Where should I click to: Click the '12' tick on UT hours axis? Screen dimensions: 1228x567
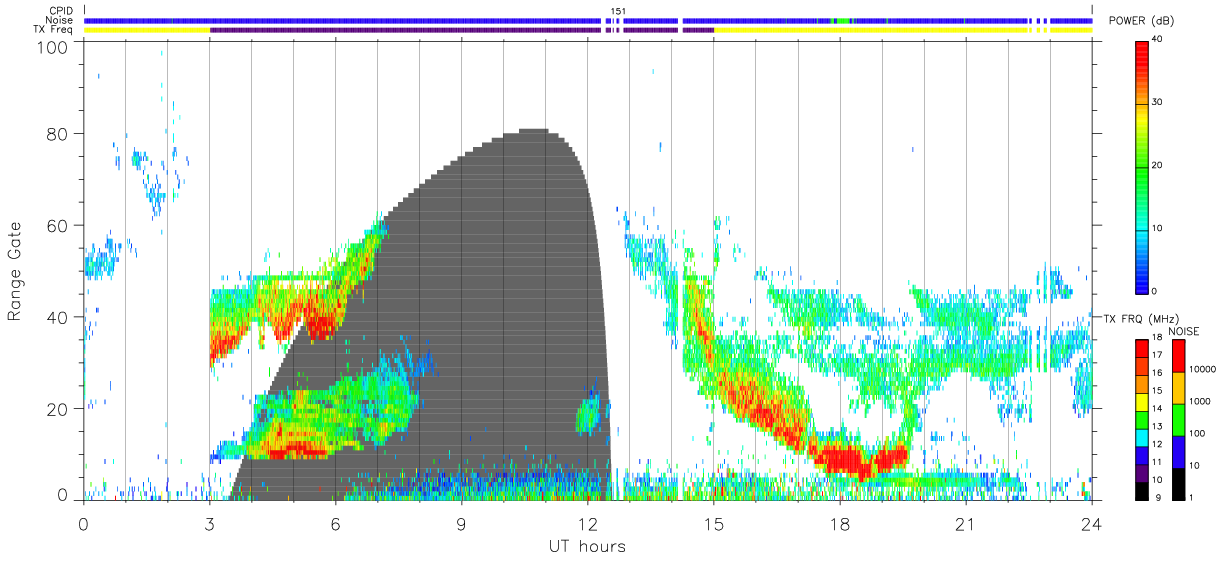[x=588, y=523]
